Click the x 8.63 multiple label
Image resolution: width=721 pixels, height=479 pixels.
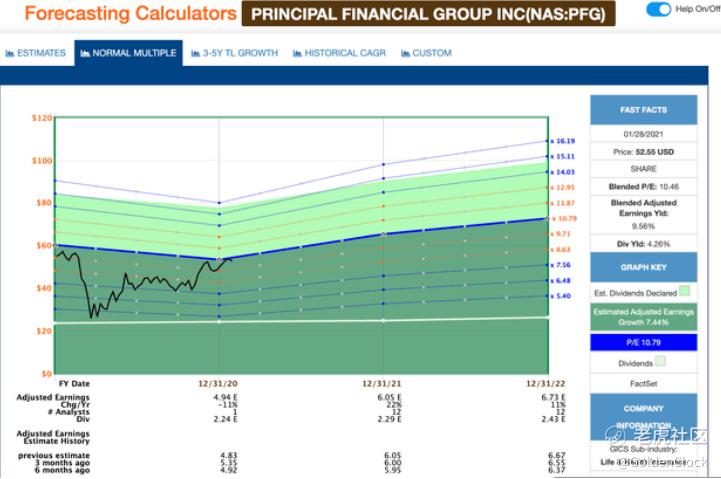pyautogui.click(x=561, y=249)
